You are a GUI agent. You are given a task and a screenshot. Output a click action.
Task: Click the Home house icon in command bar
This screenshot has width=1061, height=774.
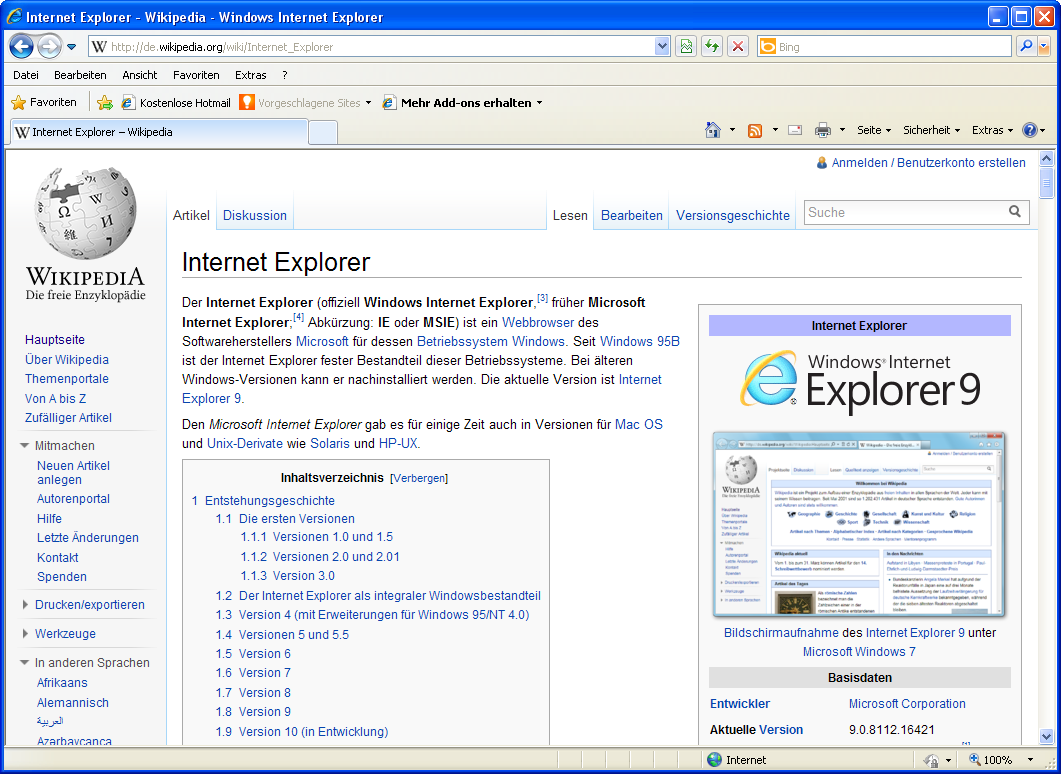tap(713, 130)
